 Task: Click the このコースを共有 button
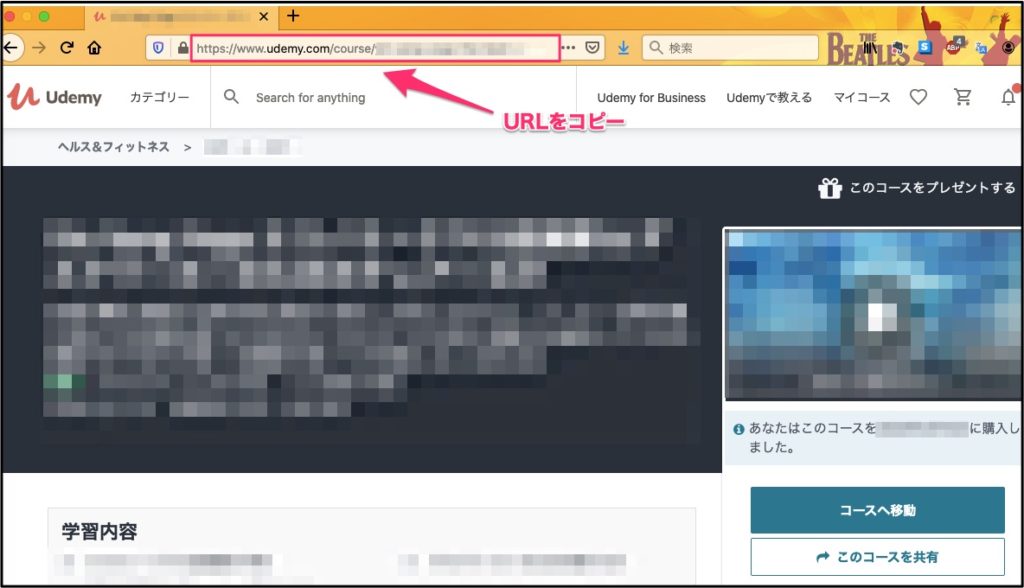point(877,556)
